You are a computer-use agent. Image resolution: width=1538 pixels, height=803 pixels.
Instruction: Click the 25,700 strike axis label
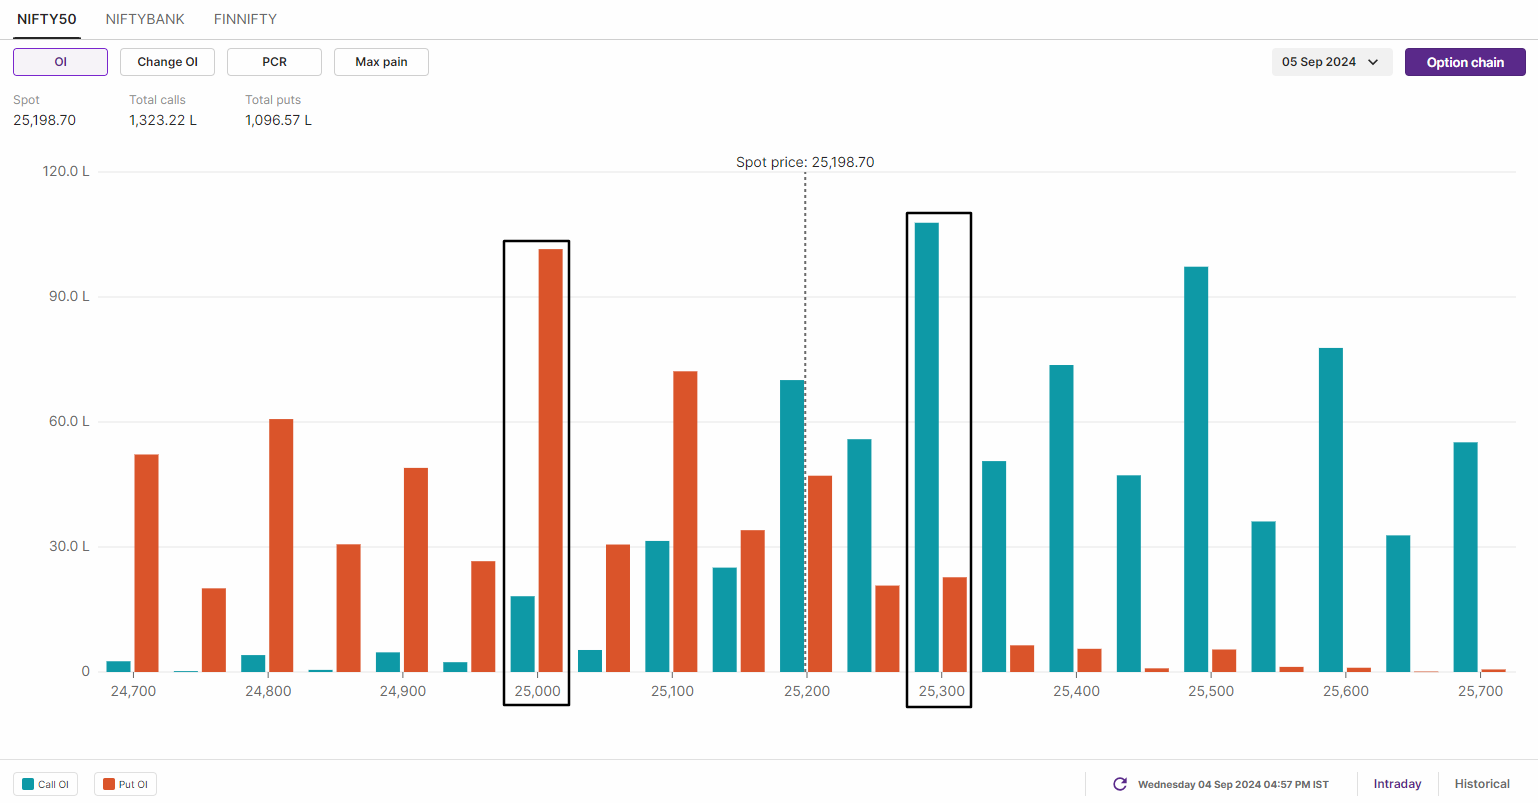click(x=1480, y=691)
